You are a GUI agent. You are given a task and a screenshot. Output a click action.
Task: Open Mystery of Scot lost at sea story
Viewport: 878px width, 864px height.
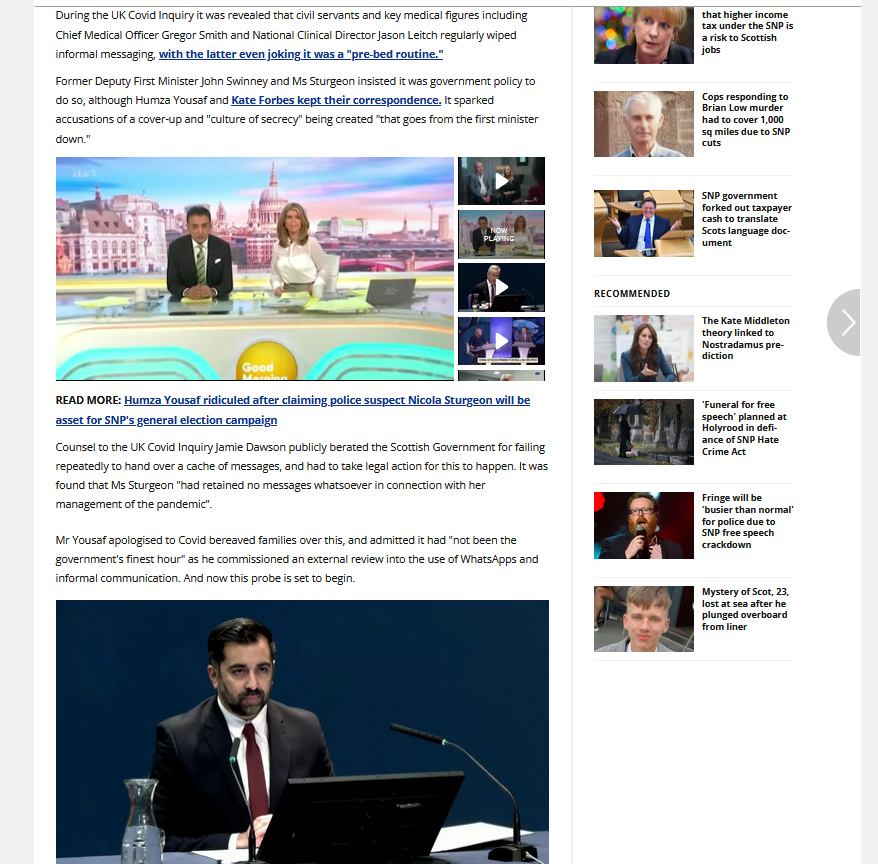[745, 609]
